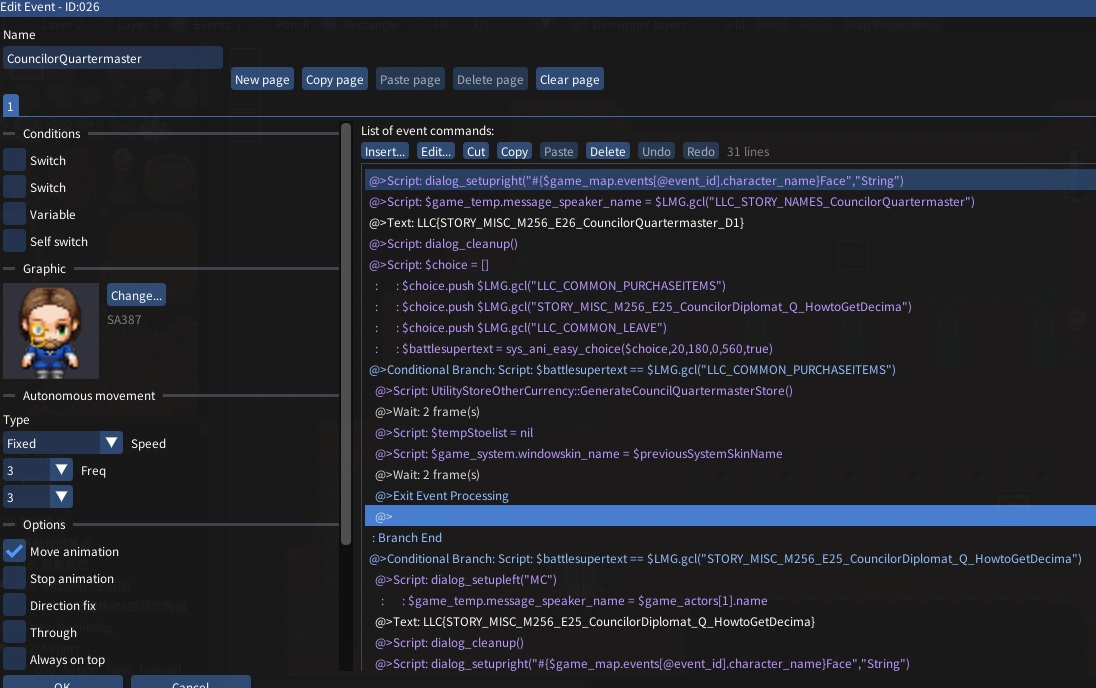
Task: Enable the Always on top option
Action: tap(14, 659)
